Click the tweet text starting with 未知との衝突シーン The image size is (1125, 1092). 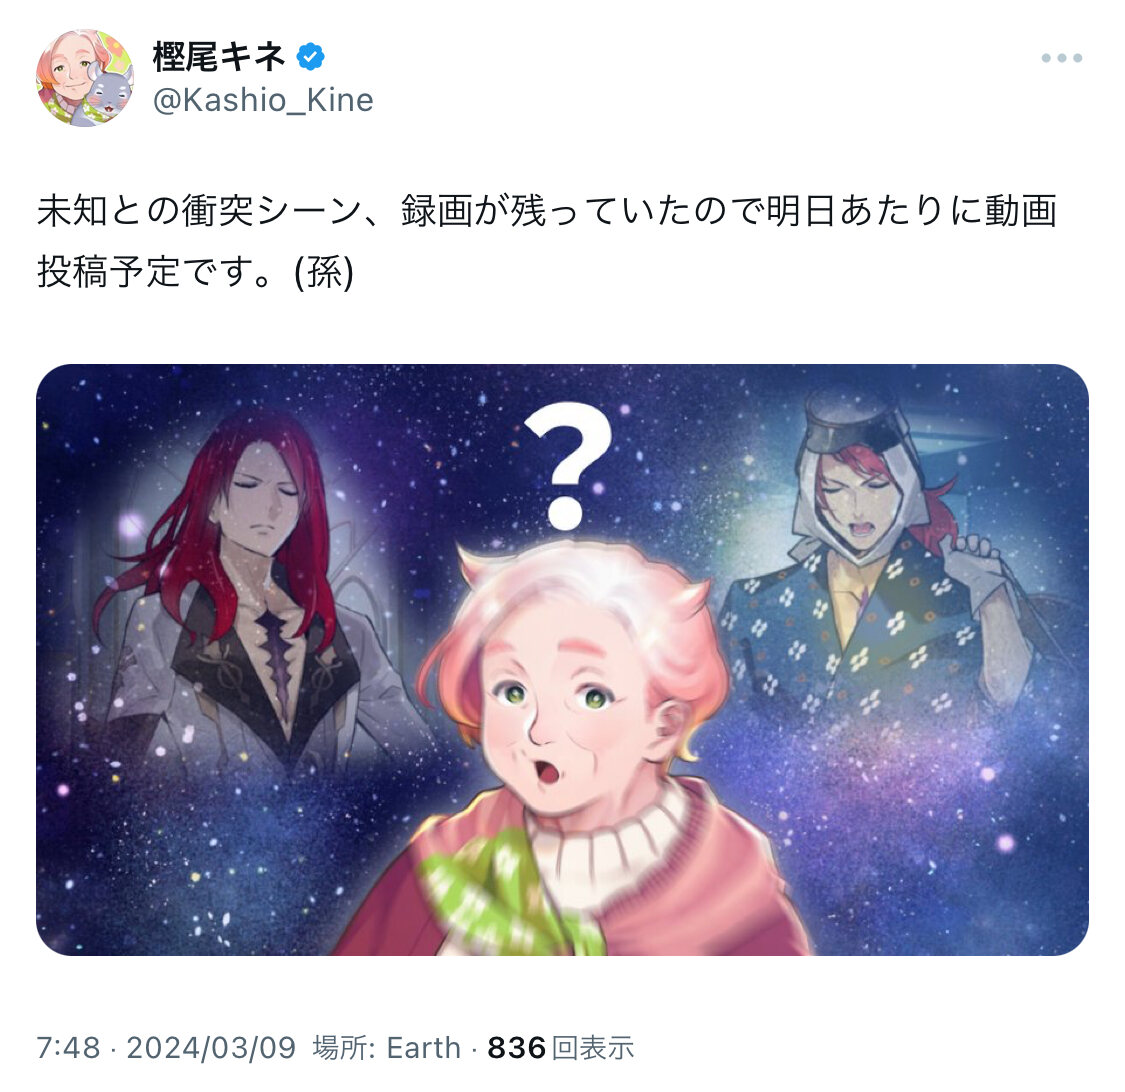pyautogui.click(x=547, y=211)
